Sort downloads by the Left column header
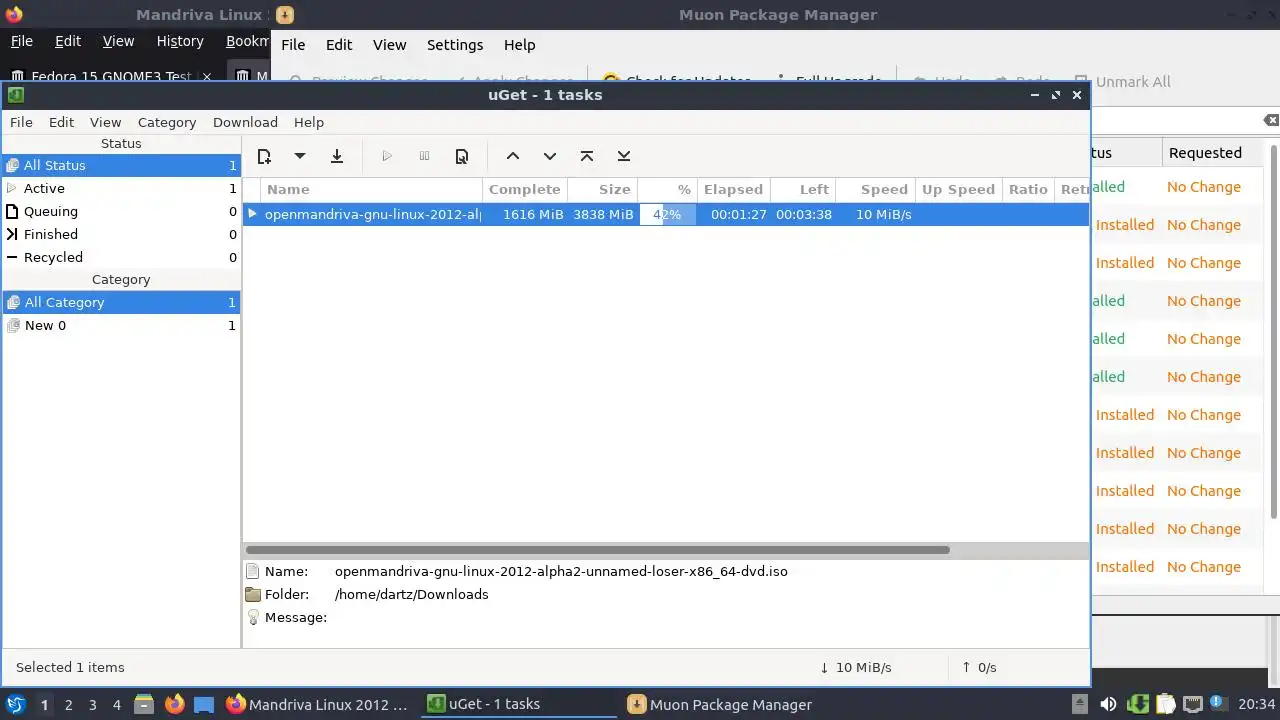 click(803, 189)
